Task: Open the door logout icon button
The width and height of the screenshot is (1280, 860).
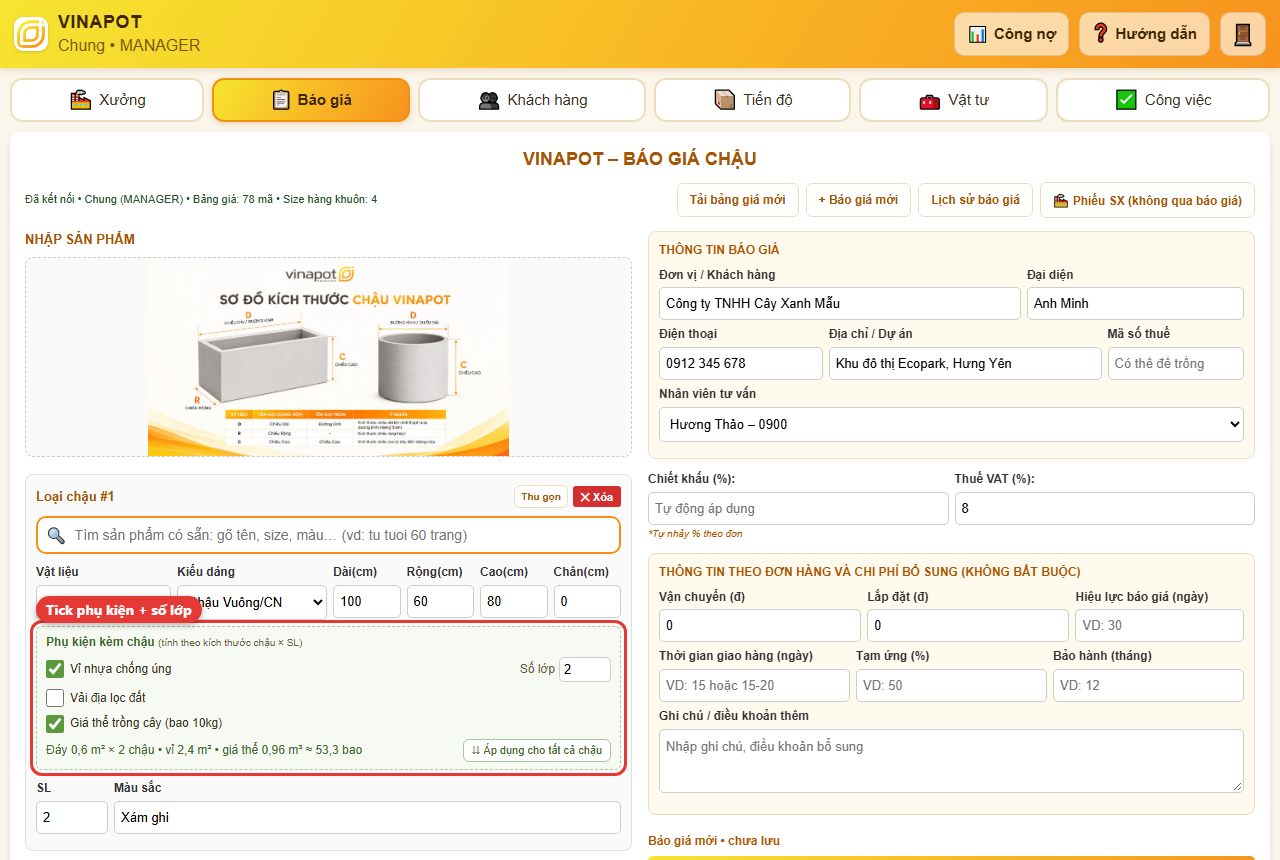Action: pos(1243,34)
